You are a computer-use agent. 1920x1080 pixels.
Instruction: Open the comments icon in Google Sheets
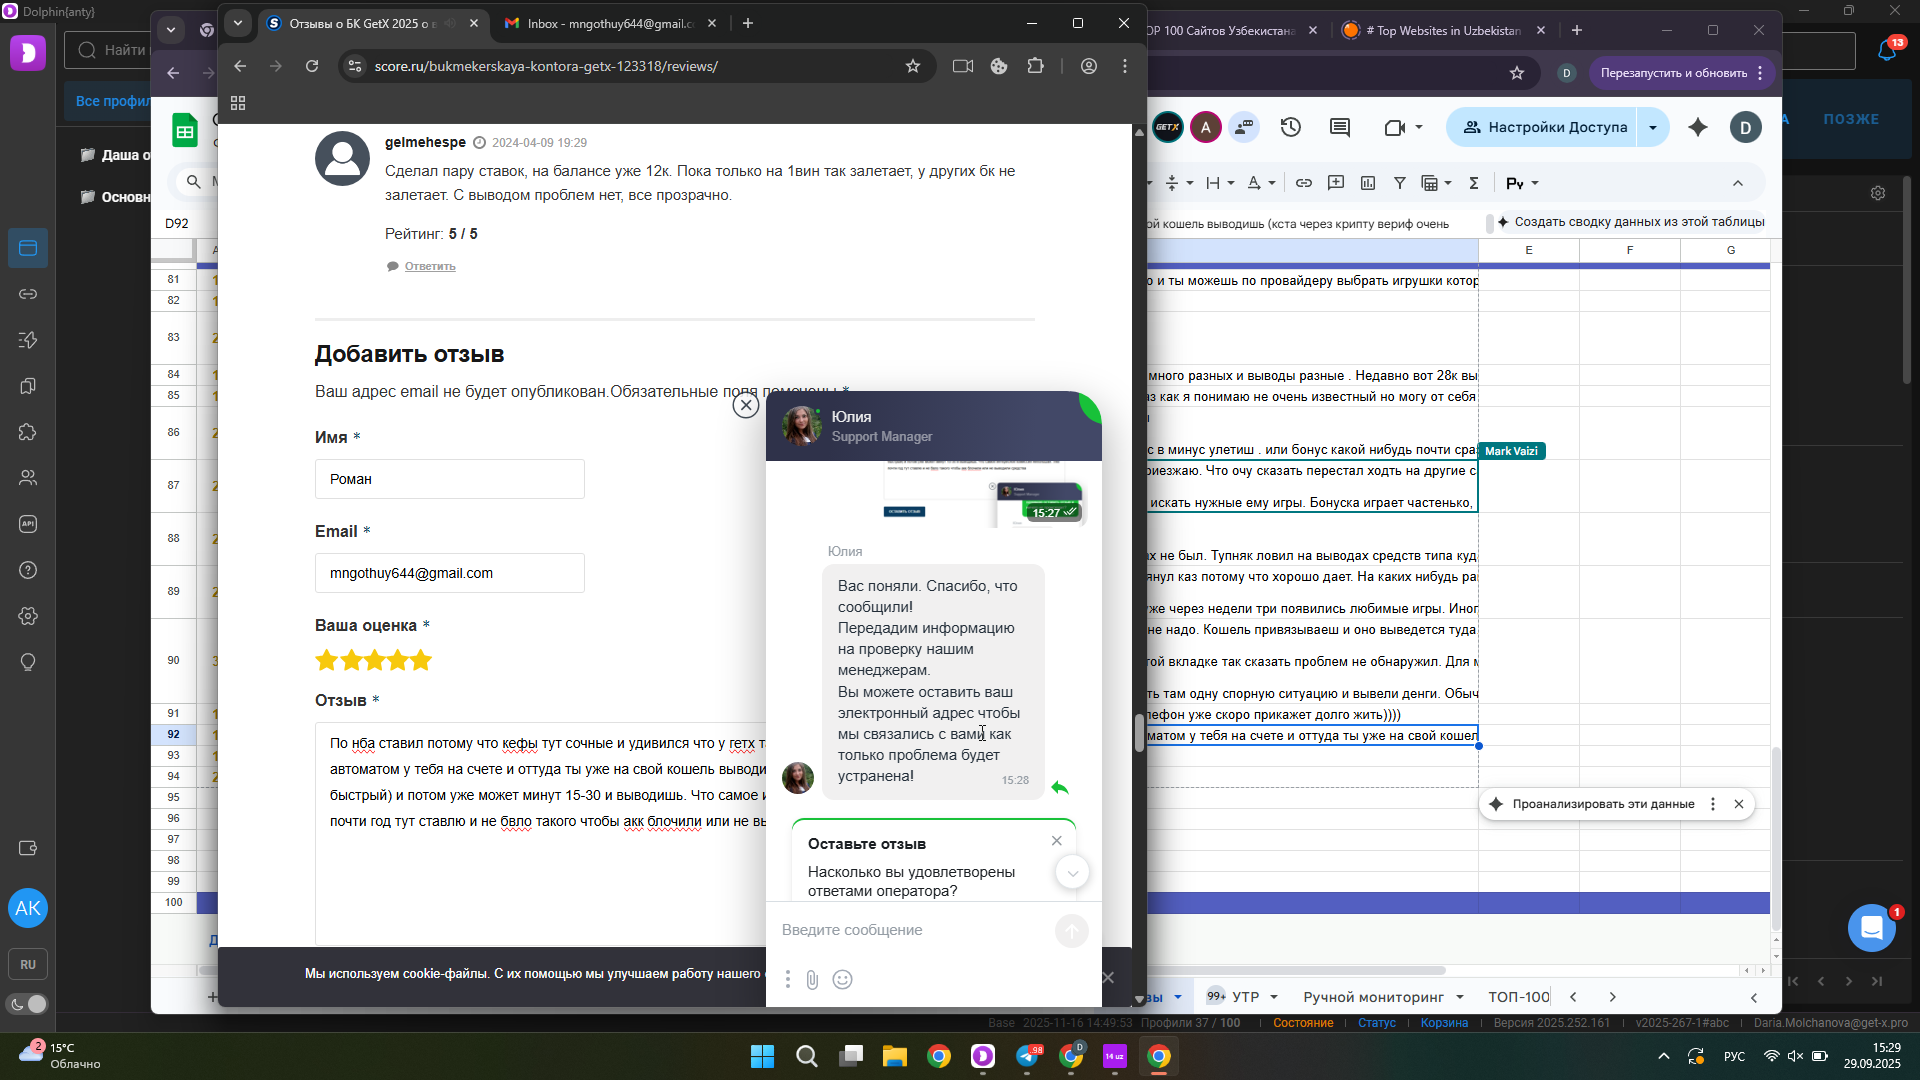[1340, 127]
